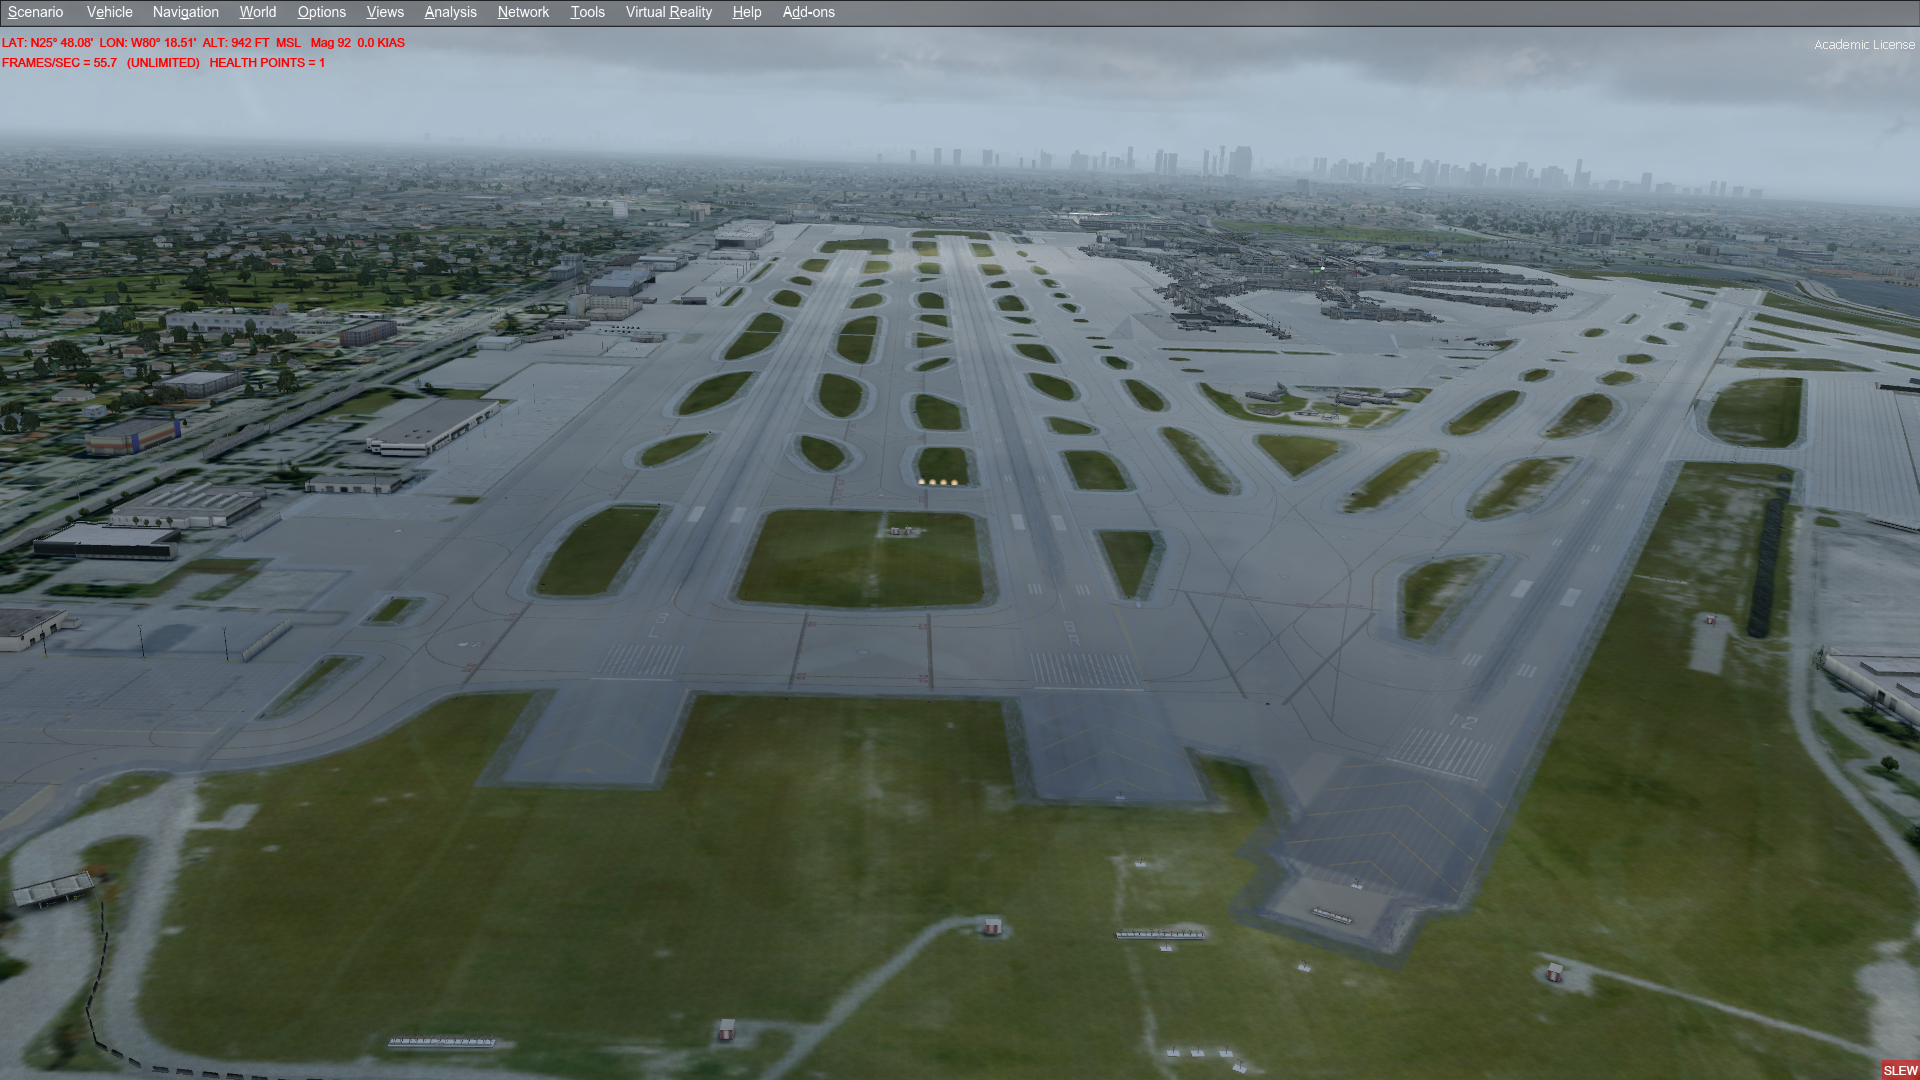This screenshot has width=1920, height=1080.
Task: Open the Network menu
Action: (x=523, y=12)
